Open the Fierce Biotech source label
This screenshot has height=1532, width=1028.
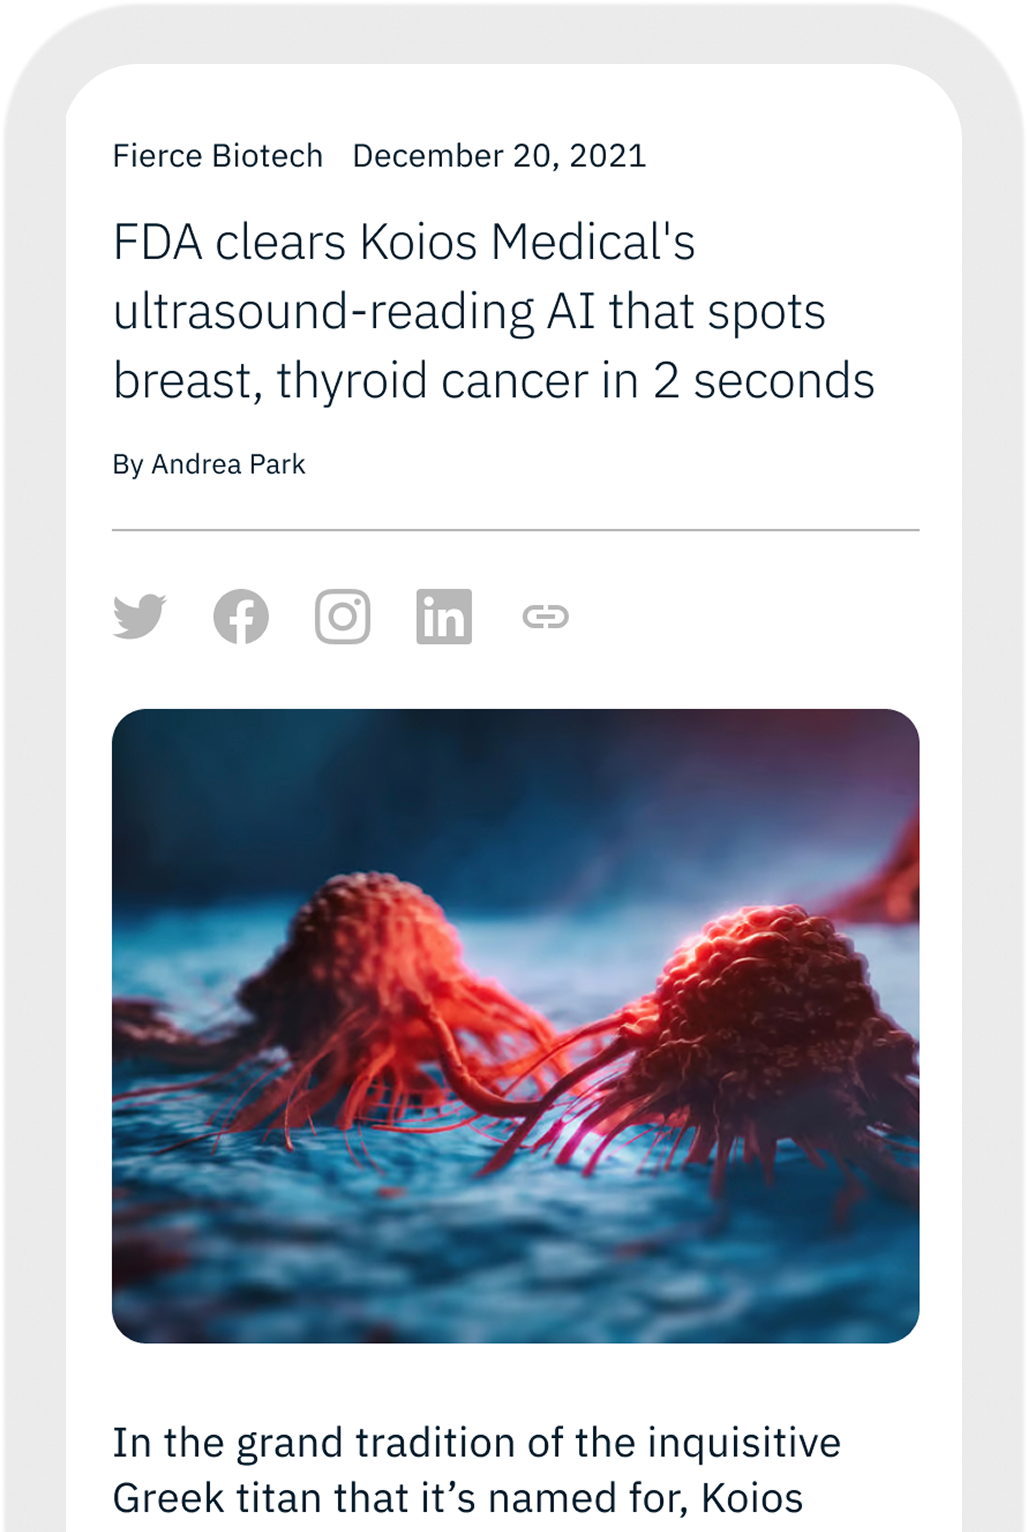218,156
